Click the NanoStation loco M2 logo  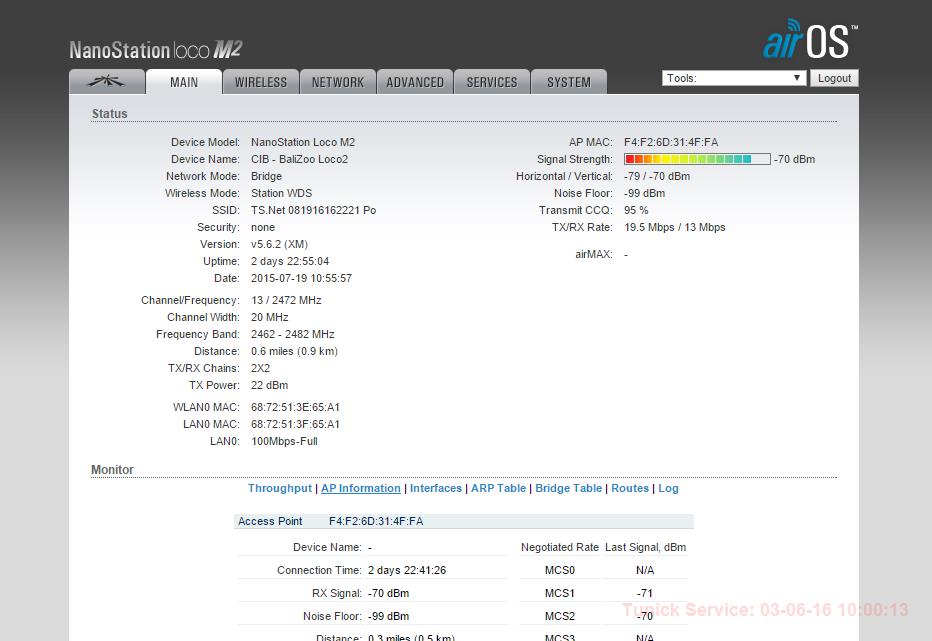[156, 50]
